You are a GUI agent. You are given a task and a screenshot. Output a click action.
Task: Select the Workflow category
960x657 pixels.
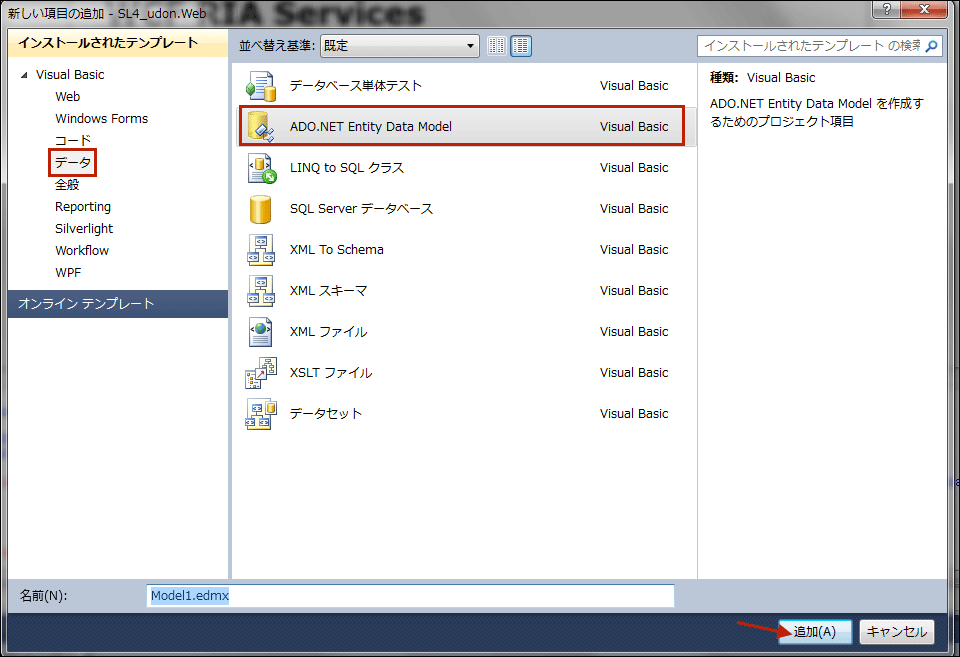pos(82,251)
